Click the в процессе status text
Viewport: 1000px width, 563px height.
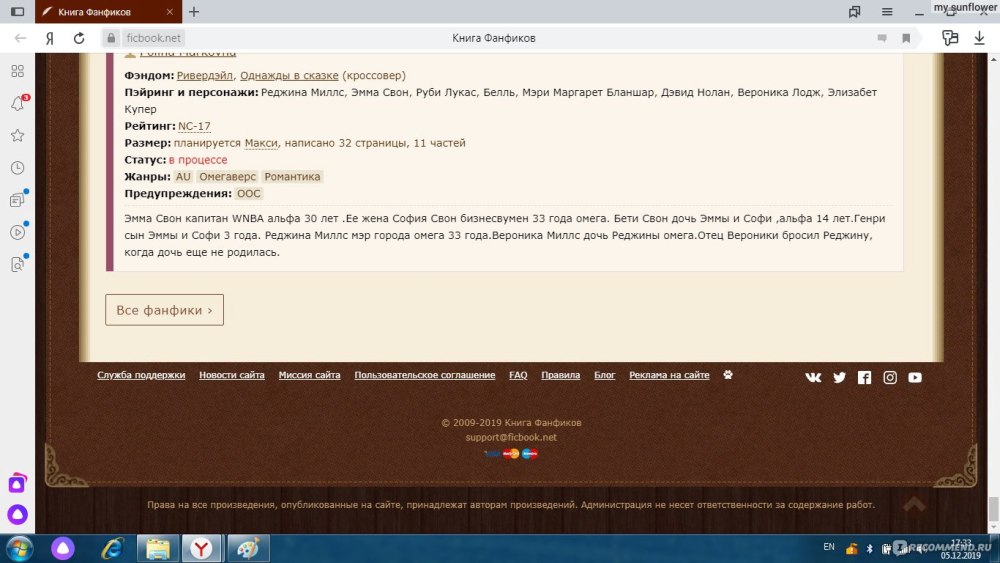tap(198, 160)
